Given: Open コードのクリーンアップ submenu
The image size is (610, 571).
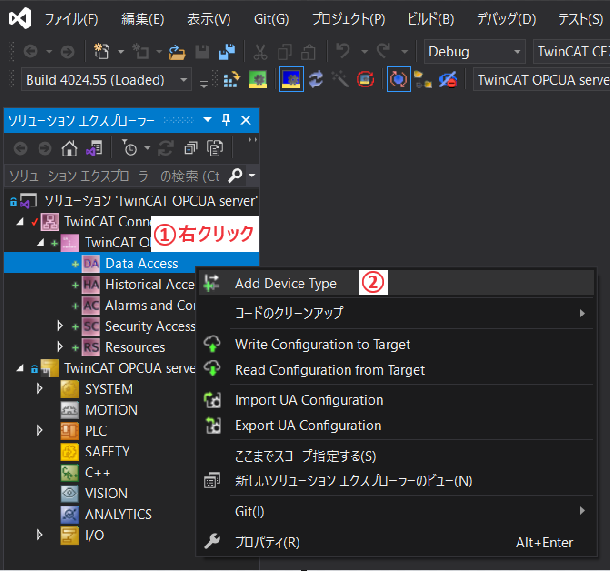Looking at the screenshot, I should (396, 313).
